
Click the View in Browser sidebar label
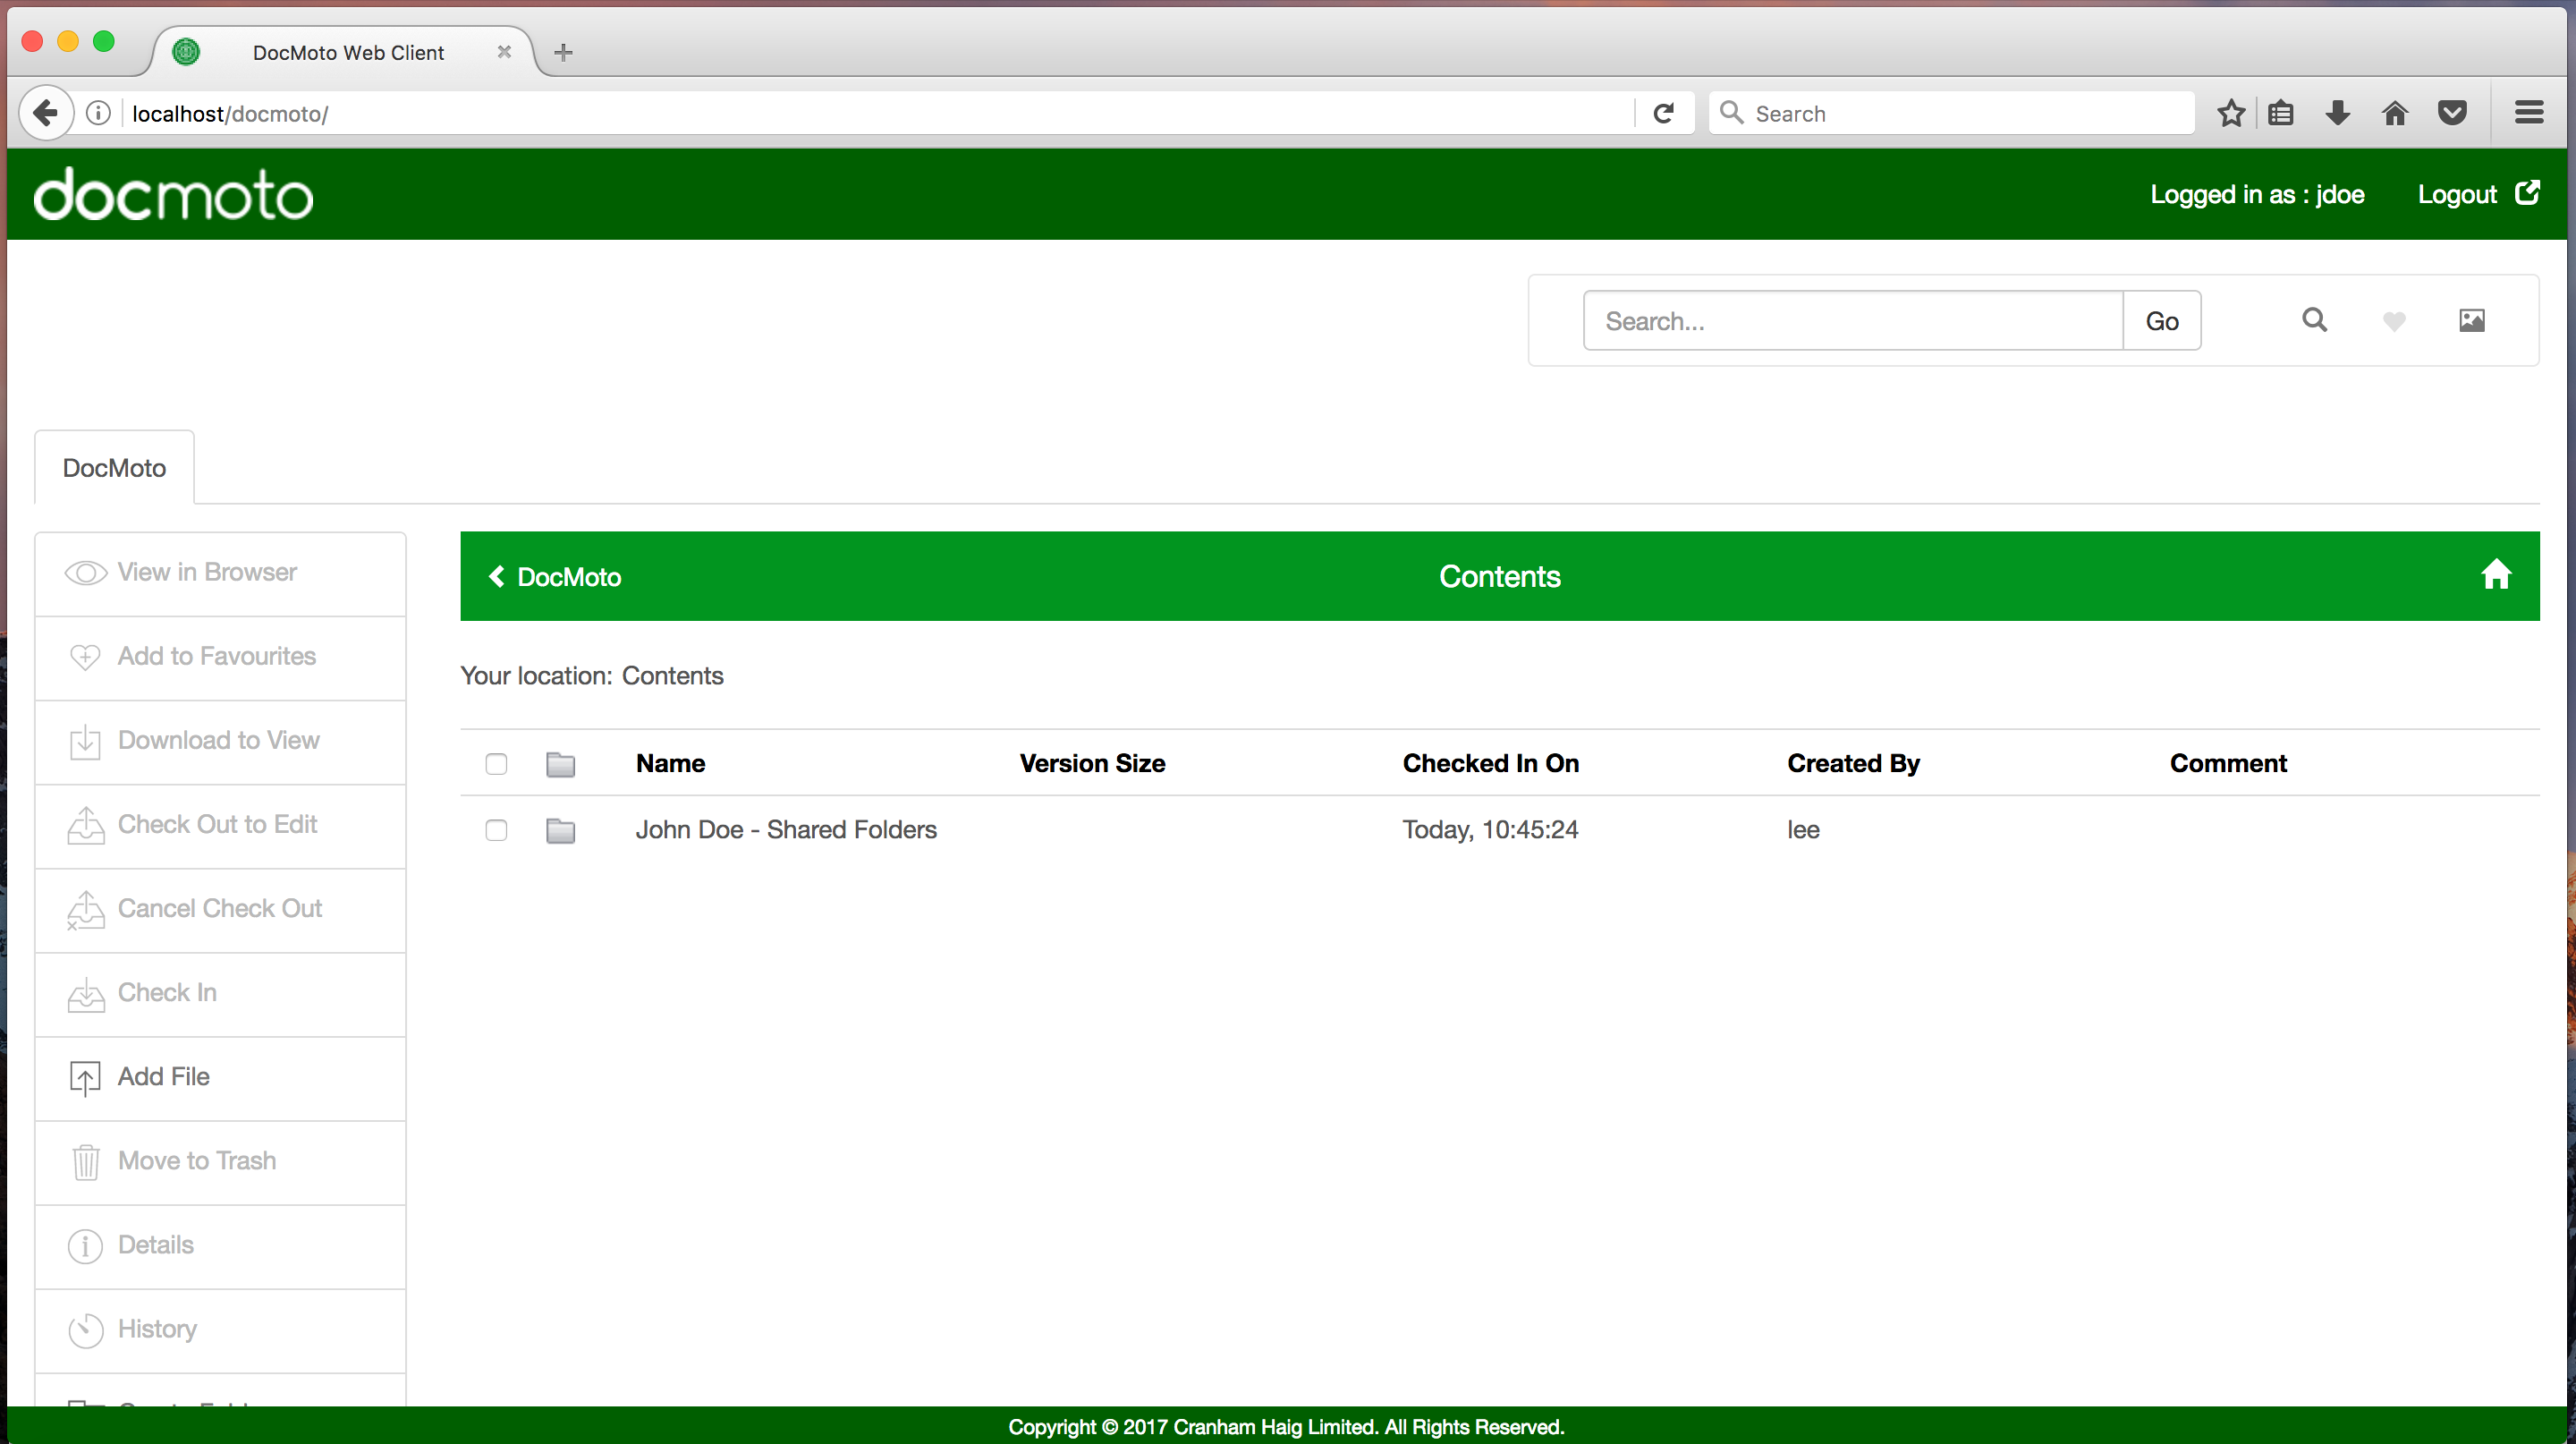click(207, 572)
